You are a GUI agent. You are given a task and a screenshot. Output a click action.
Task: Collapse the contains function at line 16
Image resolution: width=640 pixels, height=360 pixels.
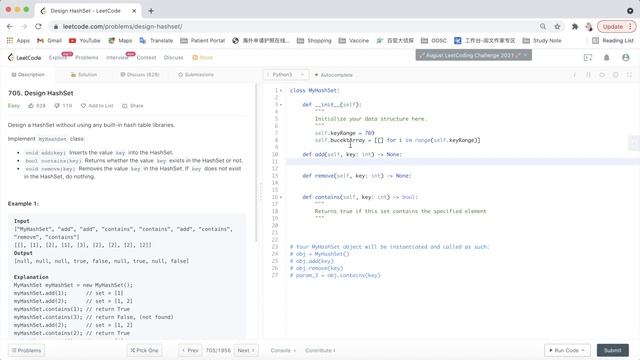click(x=281, y=197)
